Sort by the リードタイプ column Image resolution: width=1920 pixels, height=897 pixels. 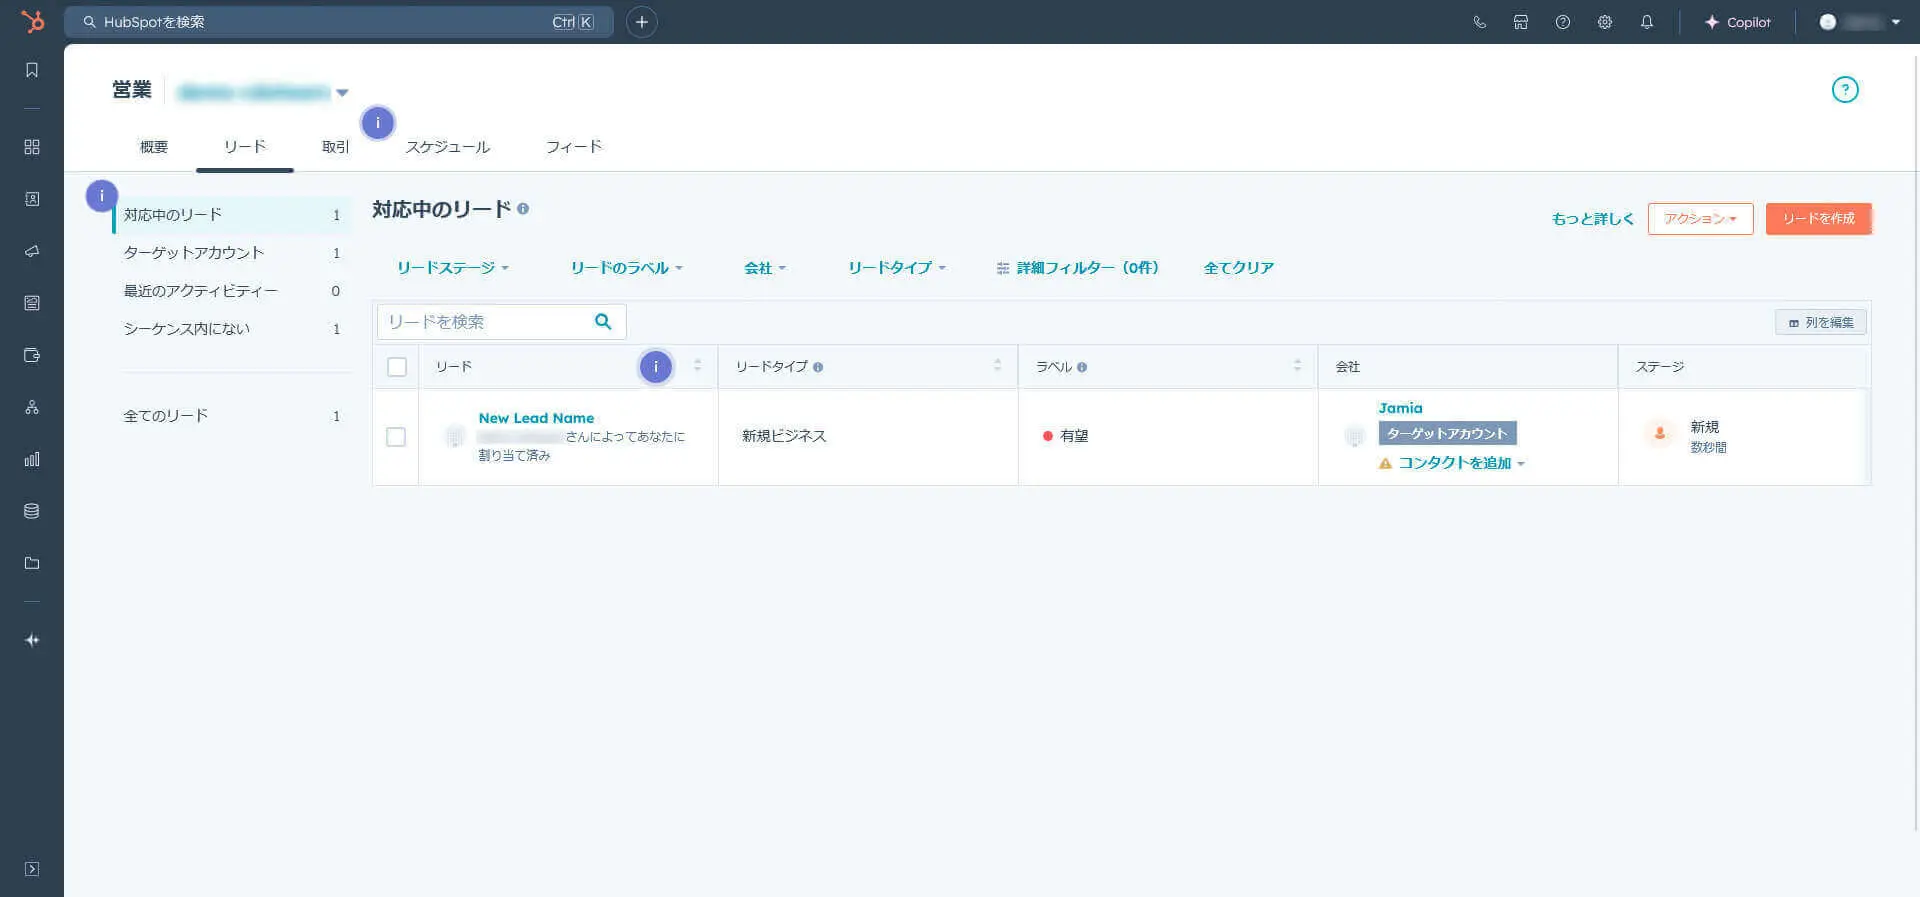[997, 366]
